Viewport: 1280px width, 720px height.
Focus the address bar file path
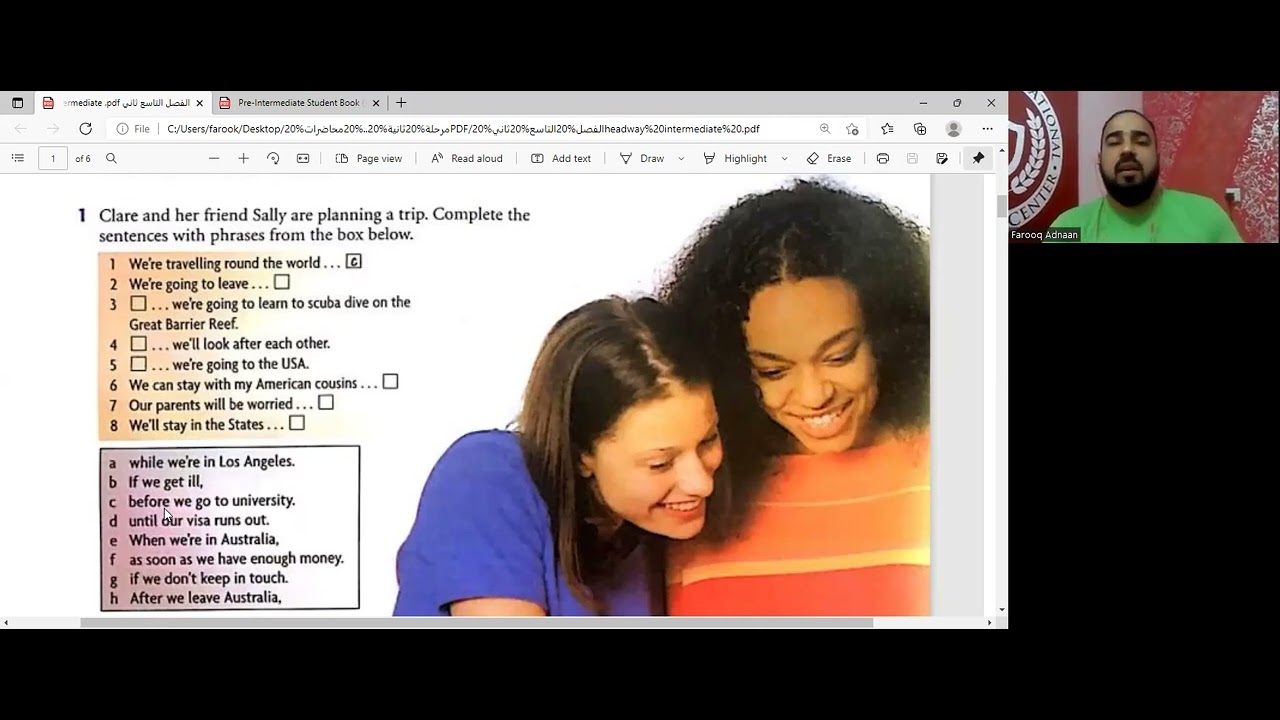coord(463,129)
